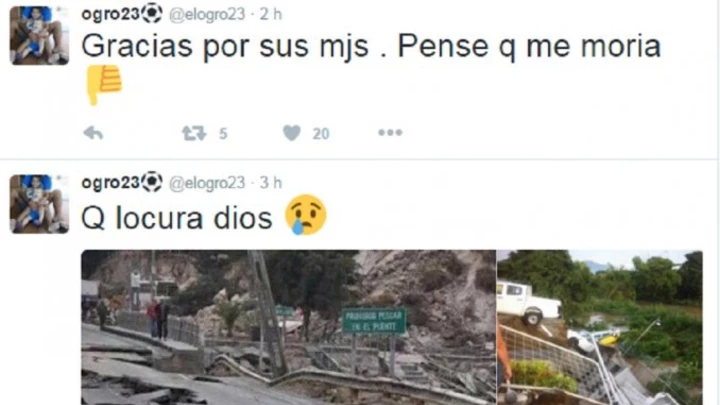
Task: Click the @elogro23 handle on the top tweet
Action: (x=207, y=15)
